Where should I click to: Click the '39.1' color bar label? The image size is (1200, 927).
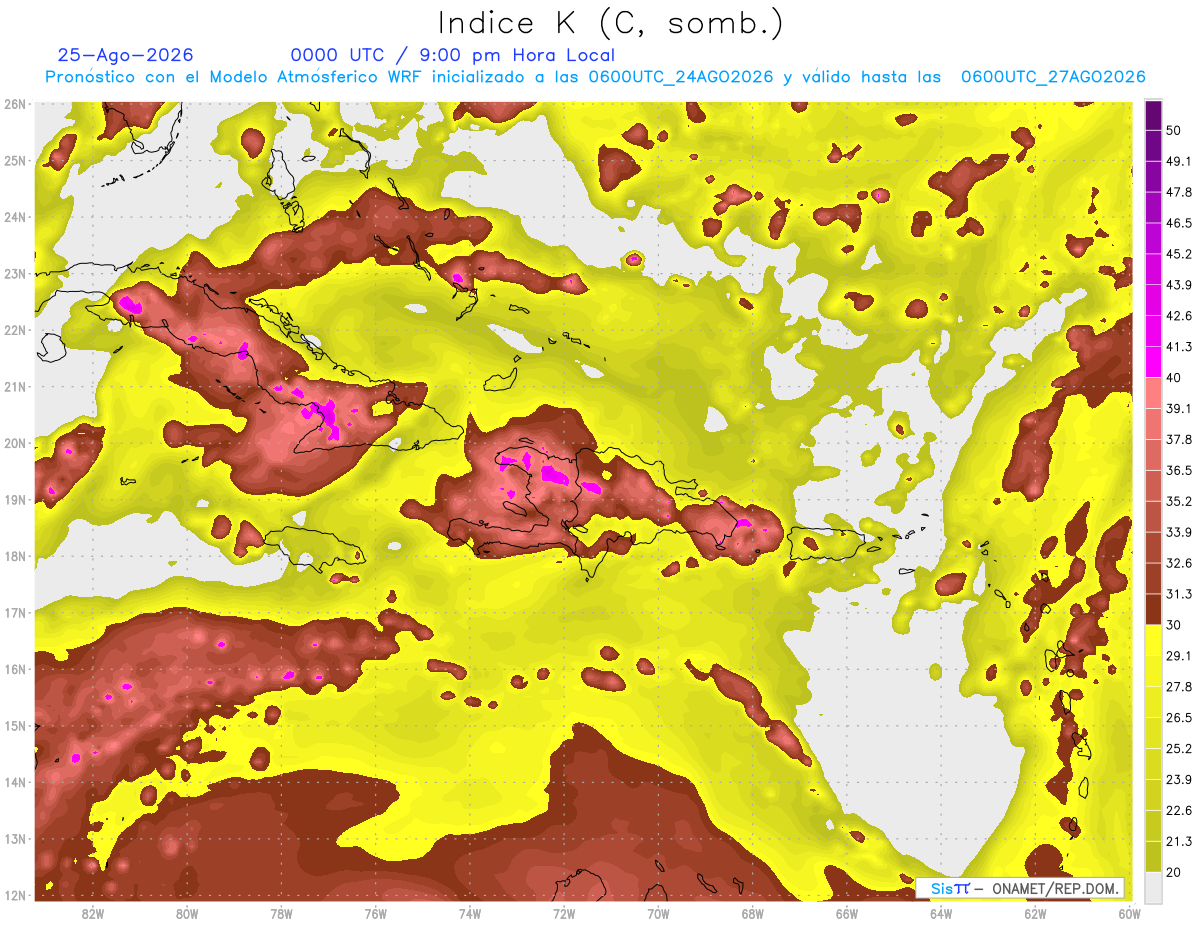1179,408
